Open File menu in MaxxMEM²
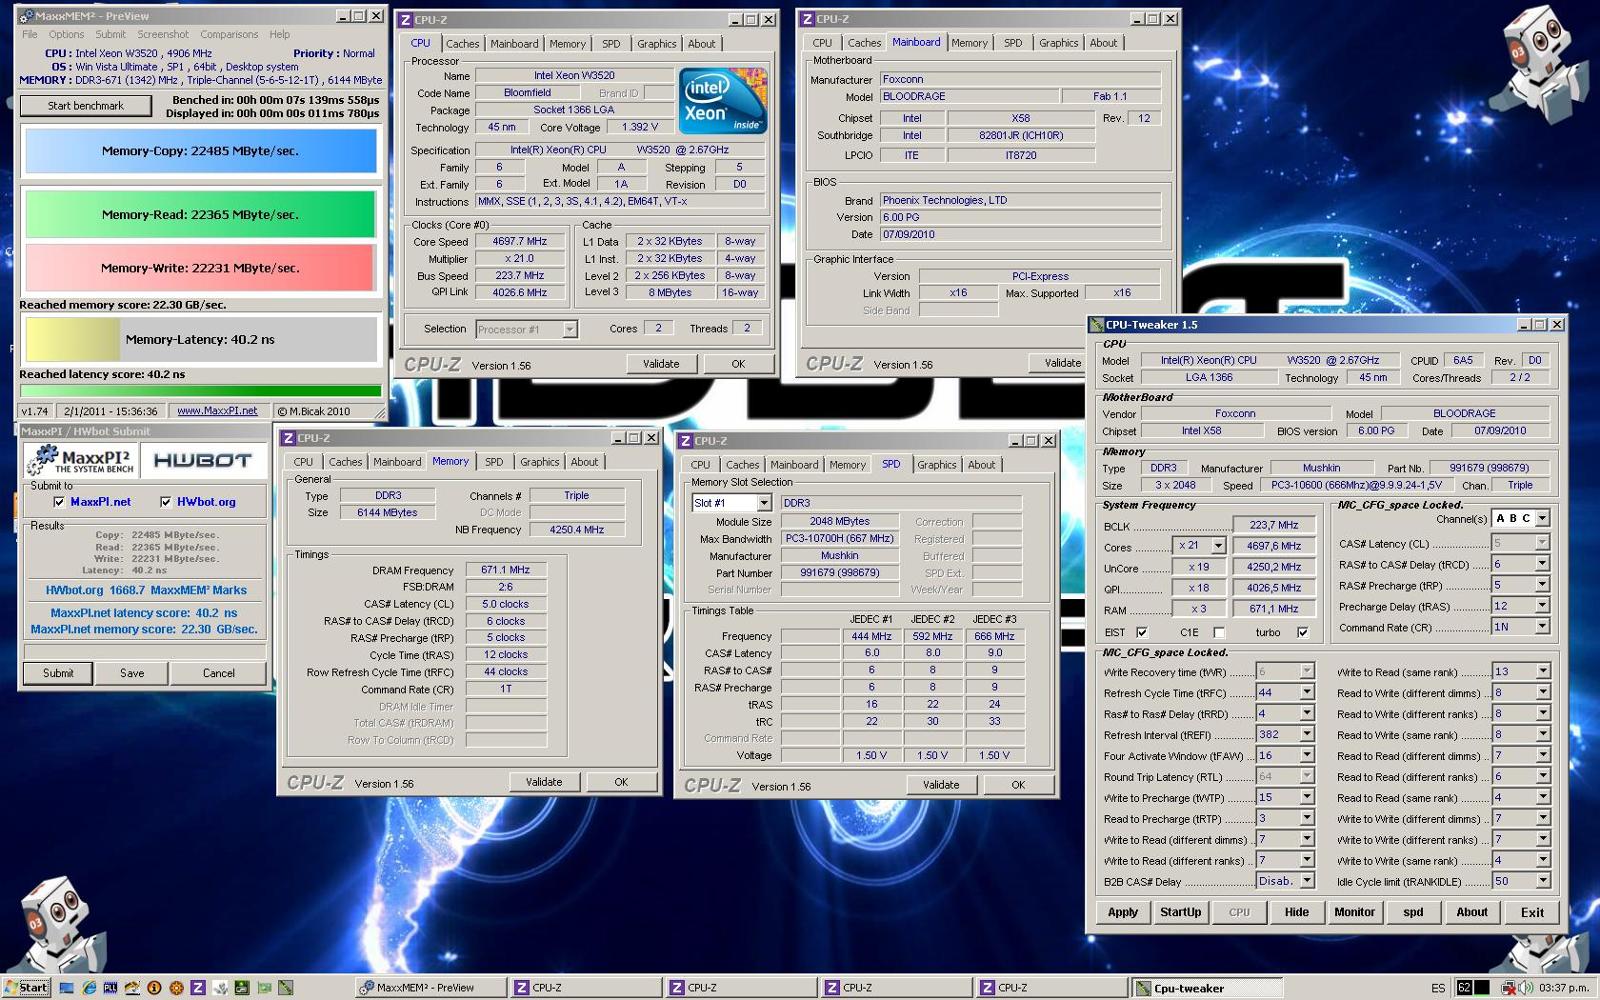 [x=29, y=34]
